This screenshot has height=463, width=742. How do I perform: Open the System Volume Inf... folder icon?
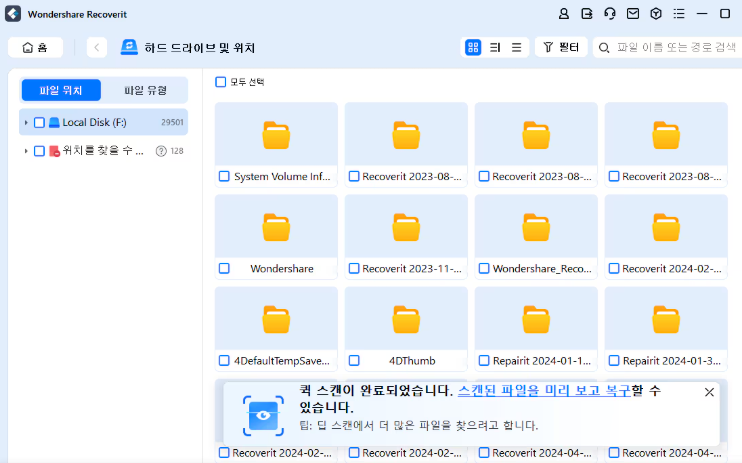click(x=276, y=135)
